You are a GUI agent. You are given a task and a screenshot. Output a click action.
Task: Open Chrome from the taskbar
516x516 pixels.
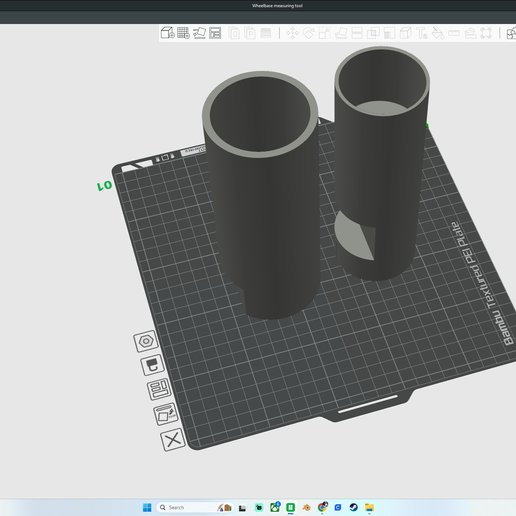[x=322, y=507]
